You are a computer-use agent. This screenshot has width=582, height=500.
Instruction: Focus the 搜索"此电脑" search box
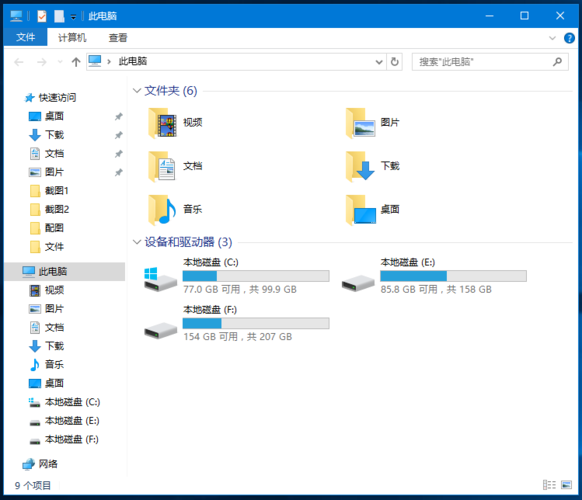490,62
